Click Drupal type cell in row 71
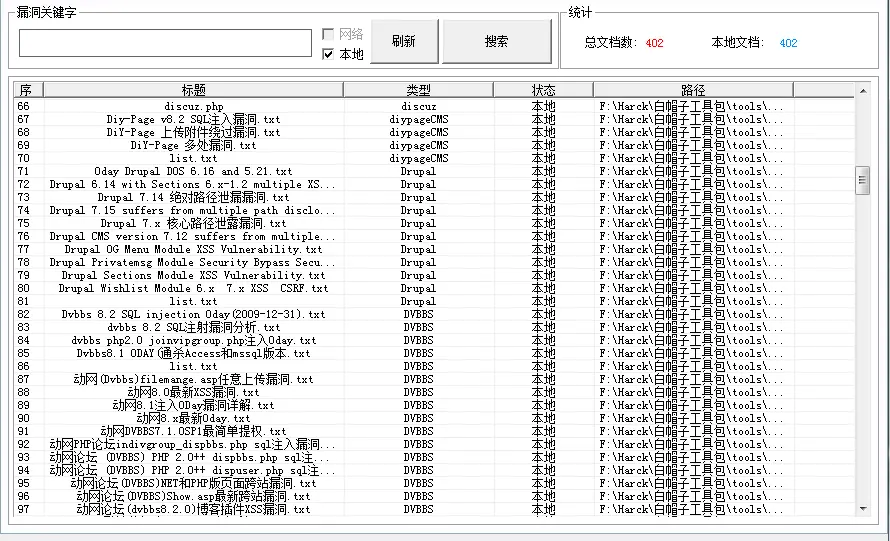 pyautogui.click(x=418, y=171)
